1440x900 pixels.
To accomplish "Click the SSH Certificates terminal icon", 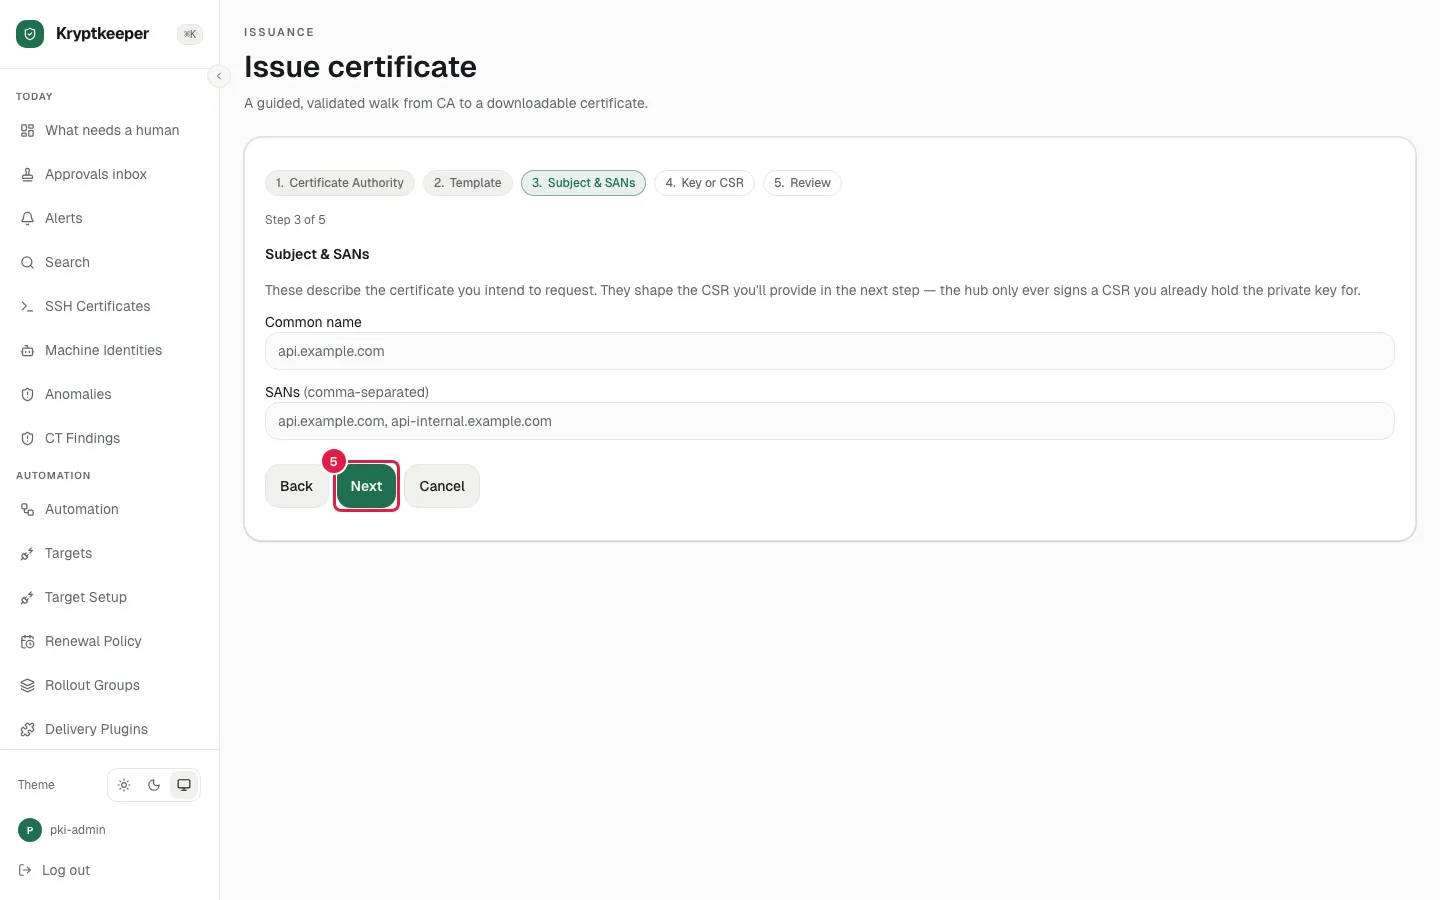I will (x=27, y=307).
